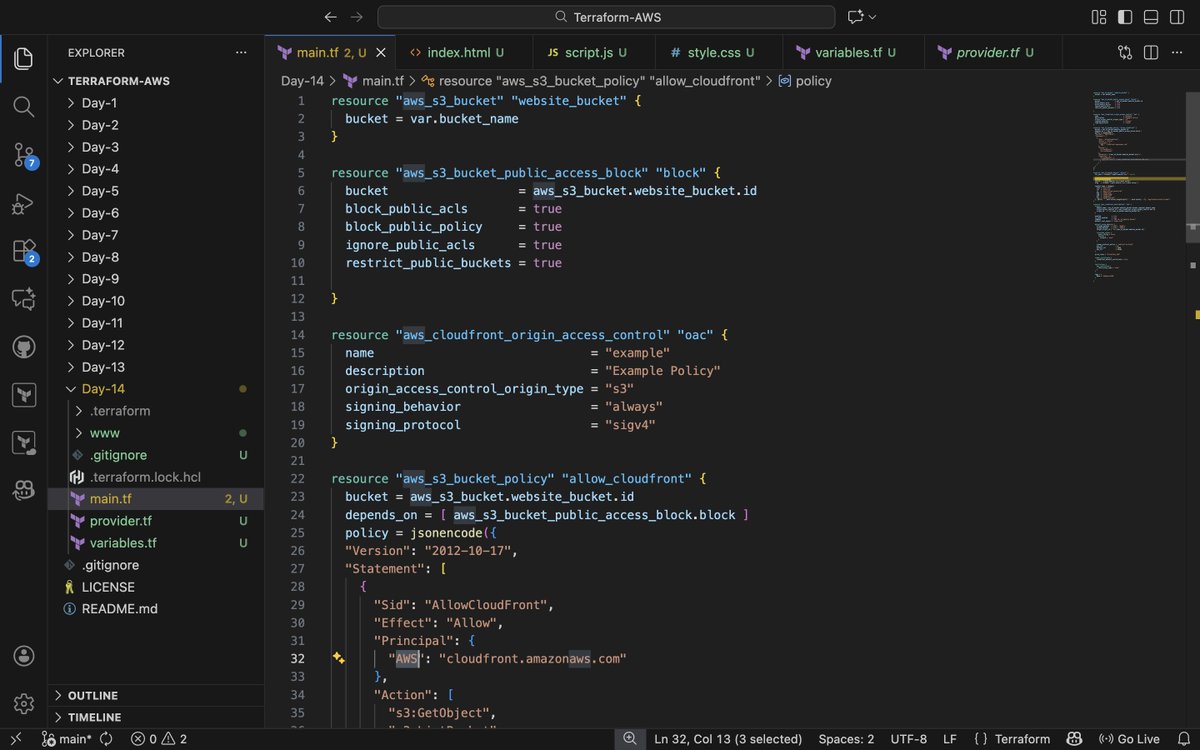Collapse the TERRAFORM-AWS root folder
The image size is (1200, 750).
tap(59, 81)
